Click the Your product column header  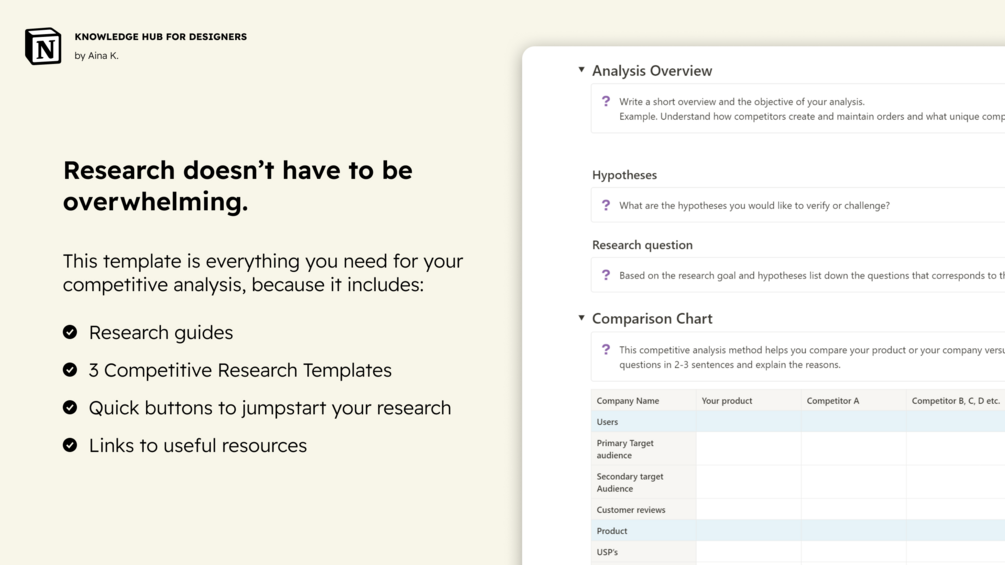point(727,401)
